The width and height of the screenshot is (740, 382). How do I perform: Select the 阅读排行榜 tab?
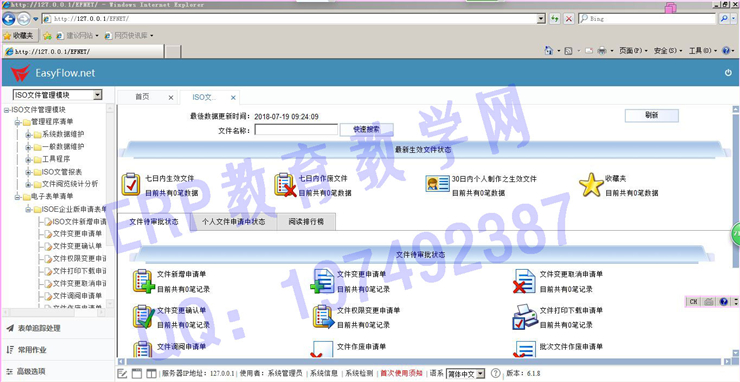[x=306, y=221]
